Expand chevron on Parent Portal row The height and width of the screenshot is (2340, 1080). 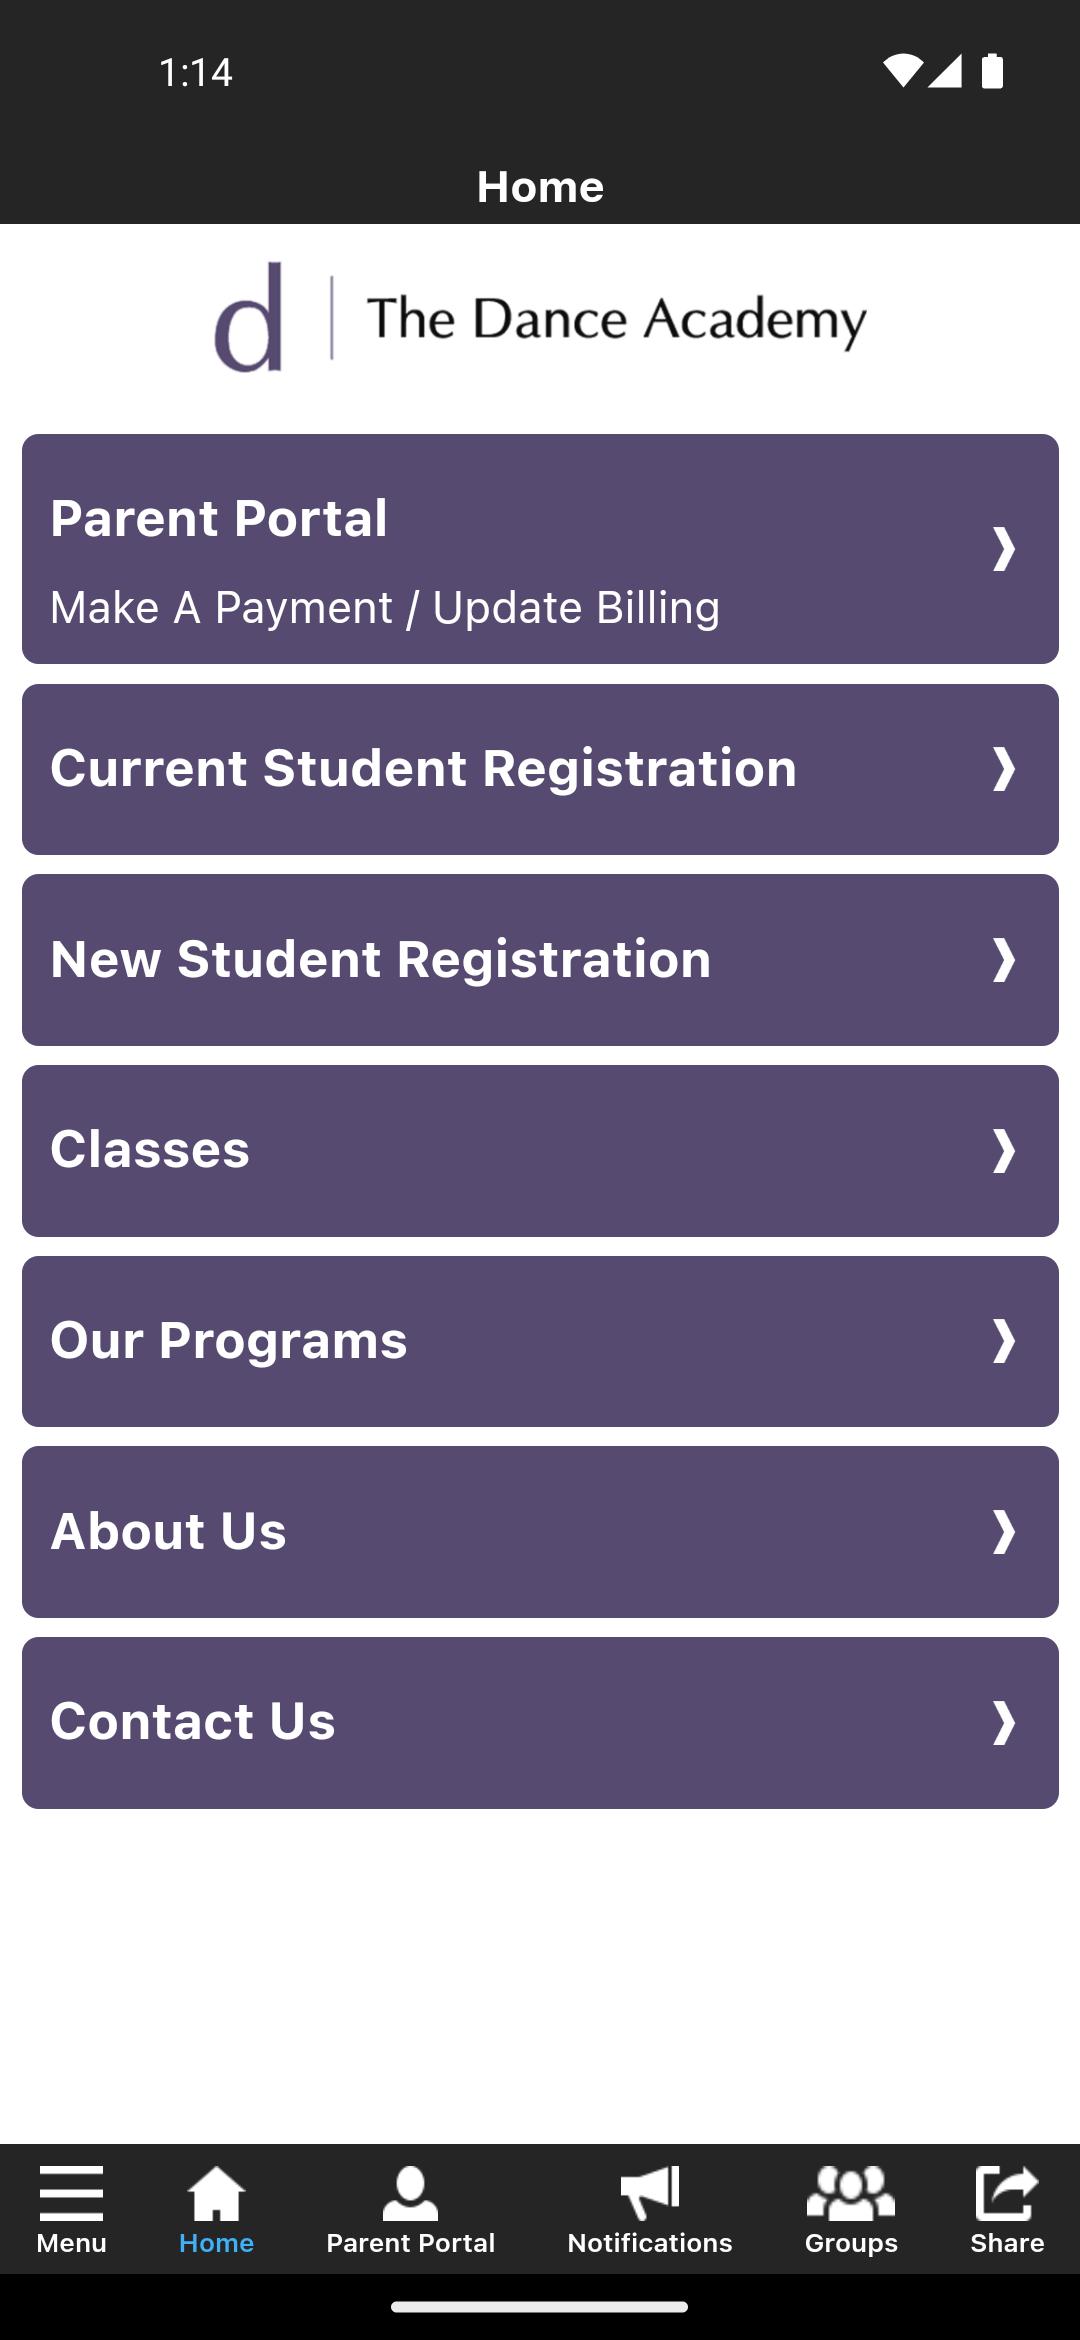(x=1003, y=549)
